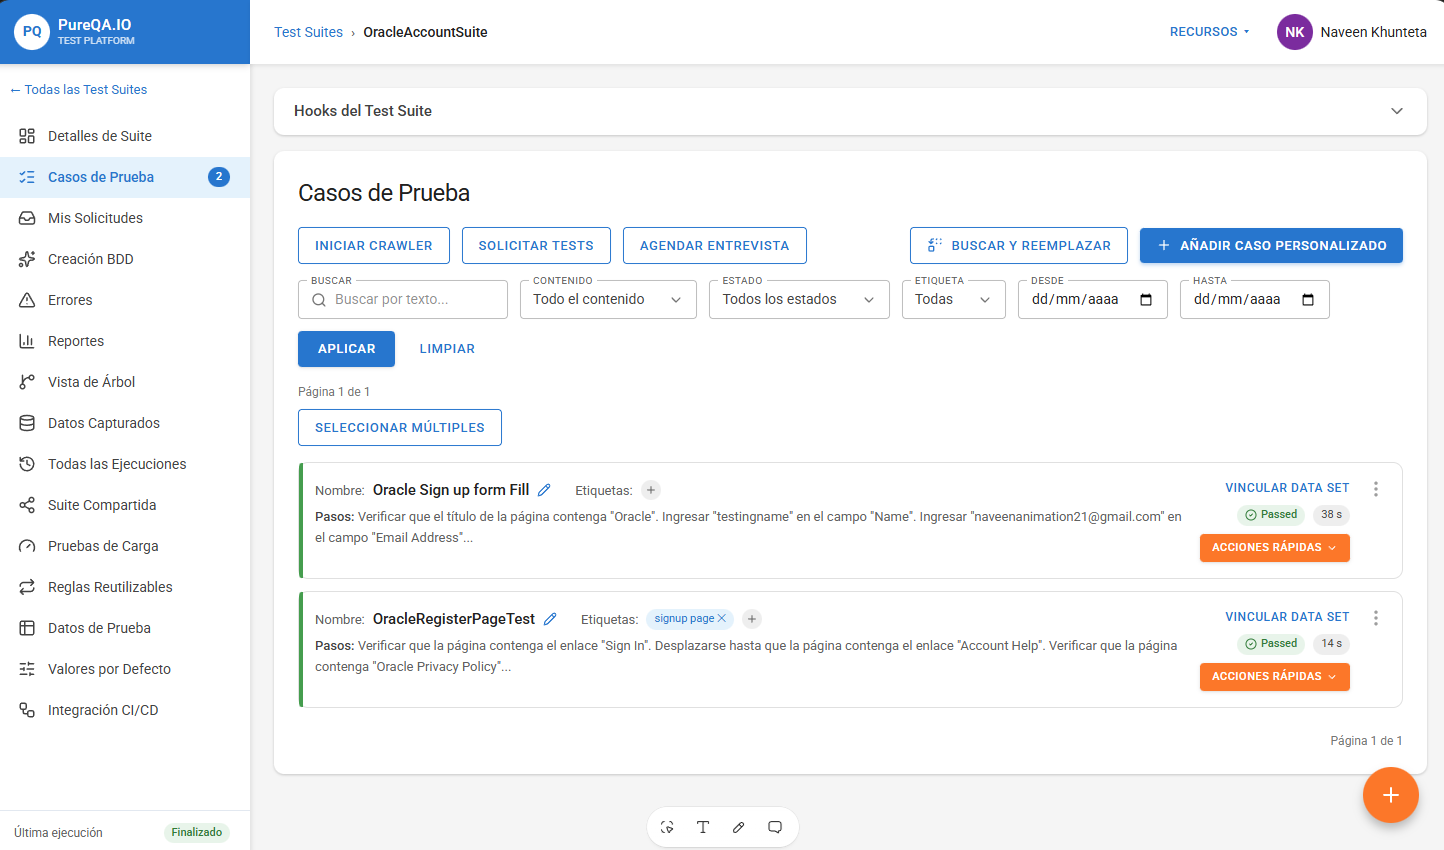The width and height of the screenshot is (1444, 850).
Task: Add another tag to OracleRegisterPageTest
Action: pyautogui.click(x=752, y=619)
